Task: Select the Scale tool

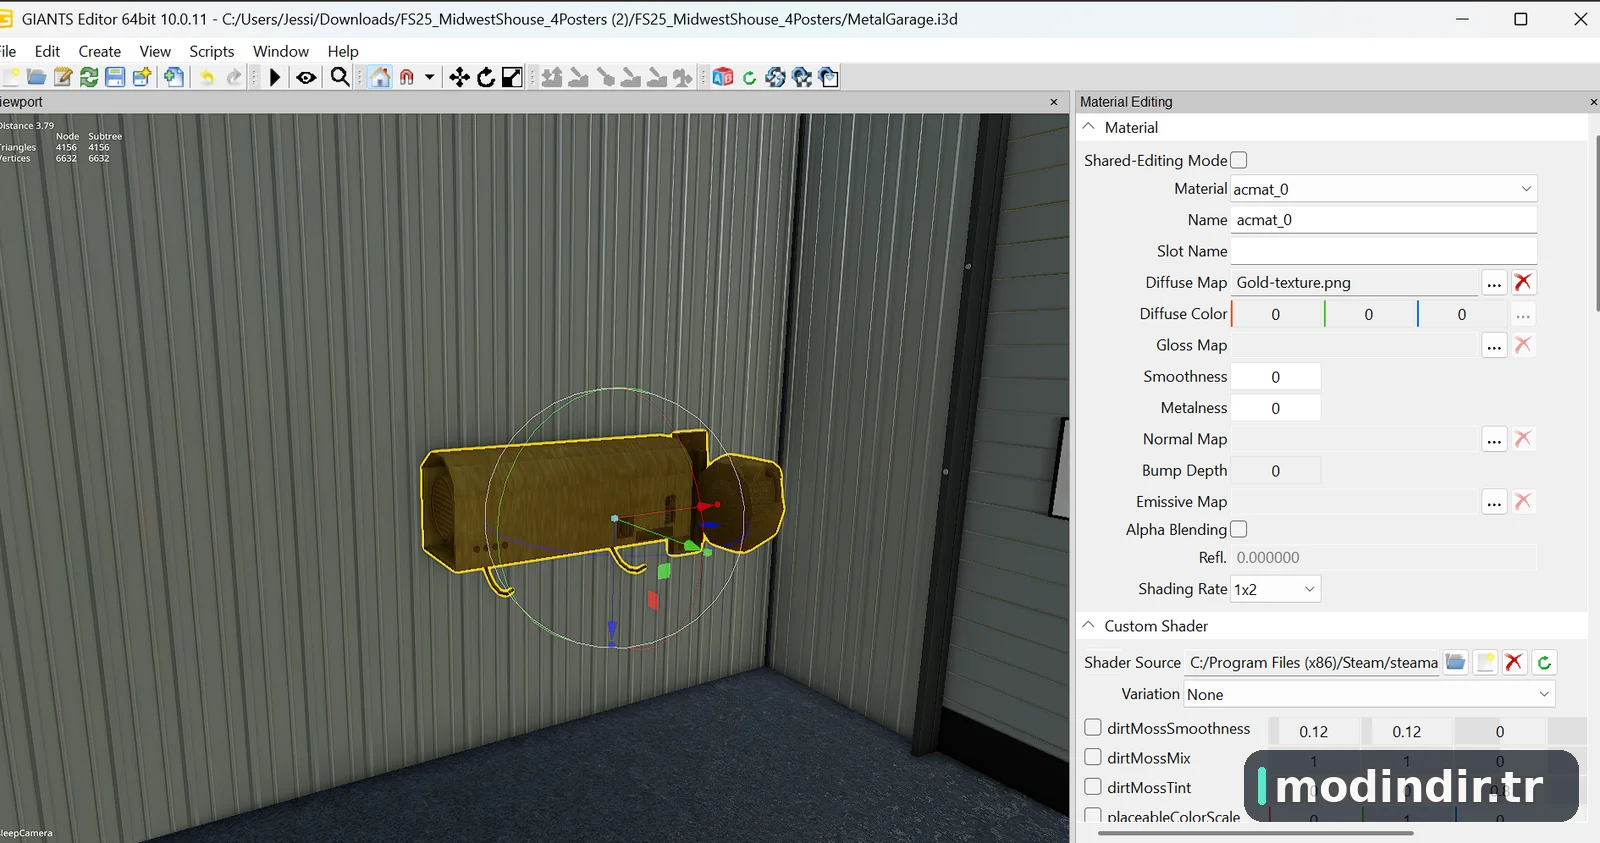Action: (x=512, y=77)
